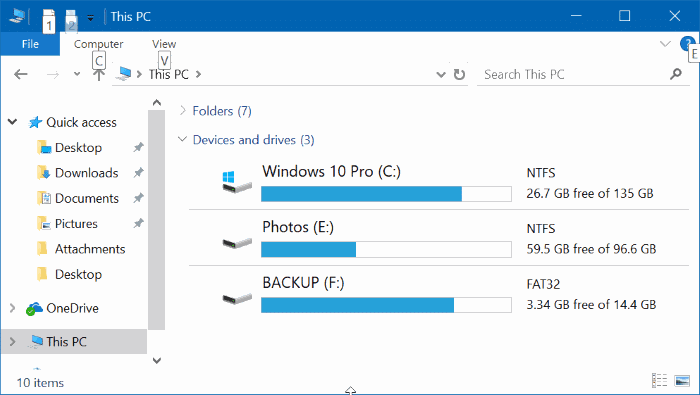
Task: Open the breadcrumb chevron after This PC
Action: 198,74
